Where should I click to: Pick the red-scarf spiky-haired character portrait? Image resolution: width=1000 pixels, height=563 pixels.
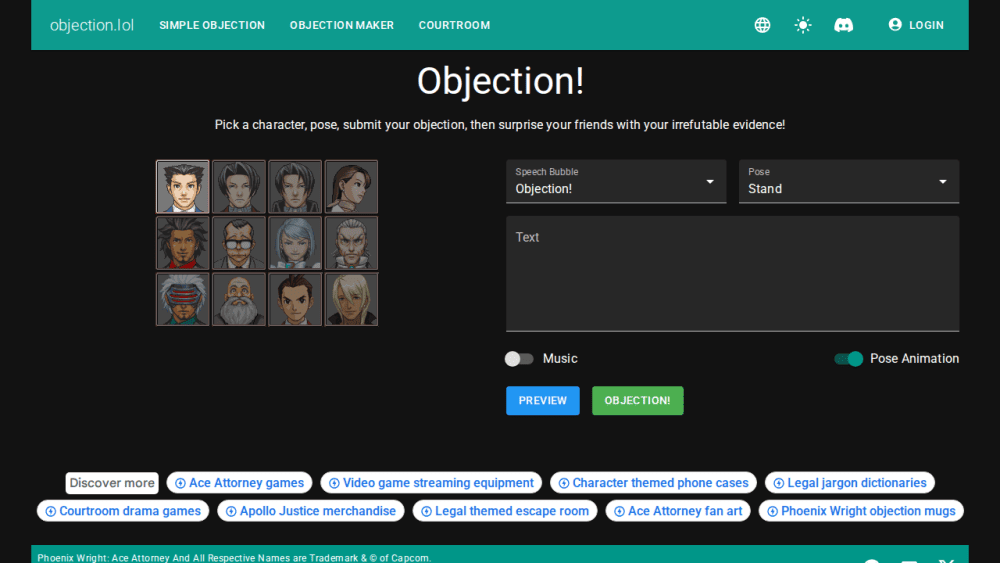(x=182, y=243)
